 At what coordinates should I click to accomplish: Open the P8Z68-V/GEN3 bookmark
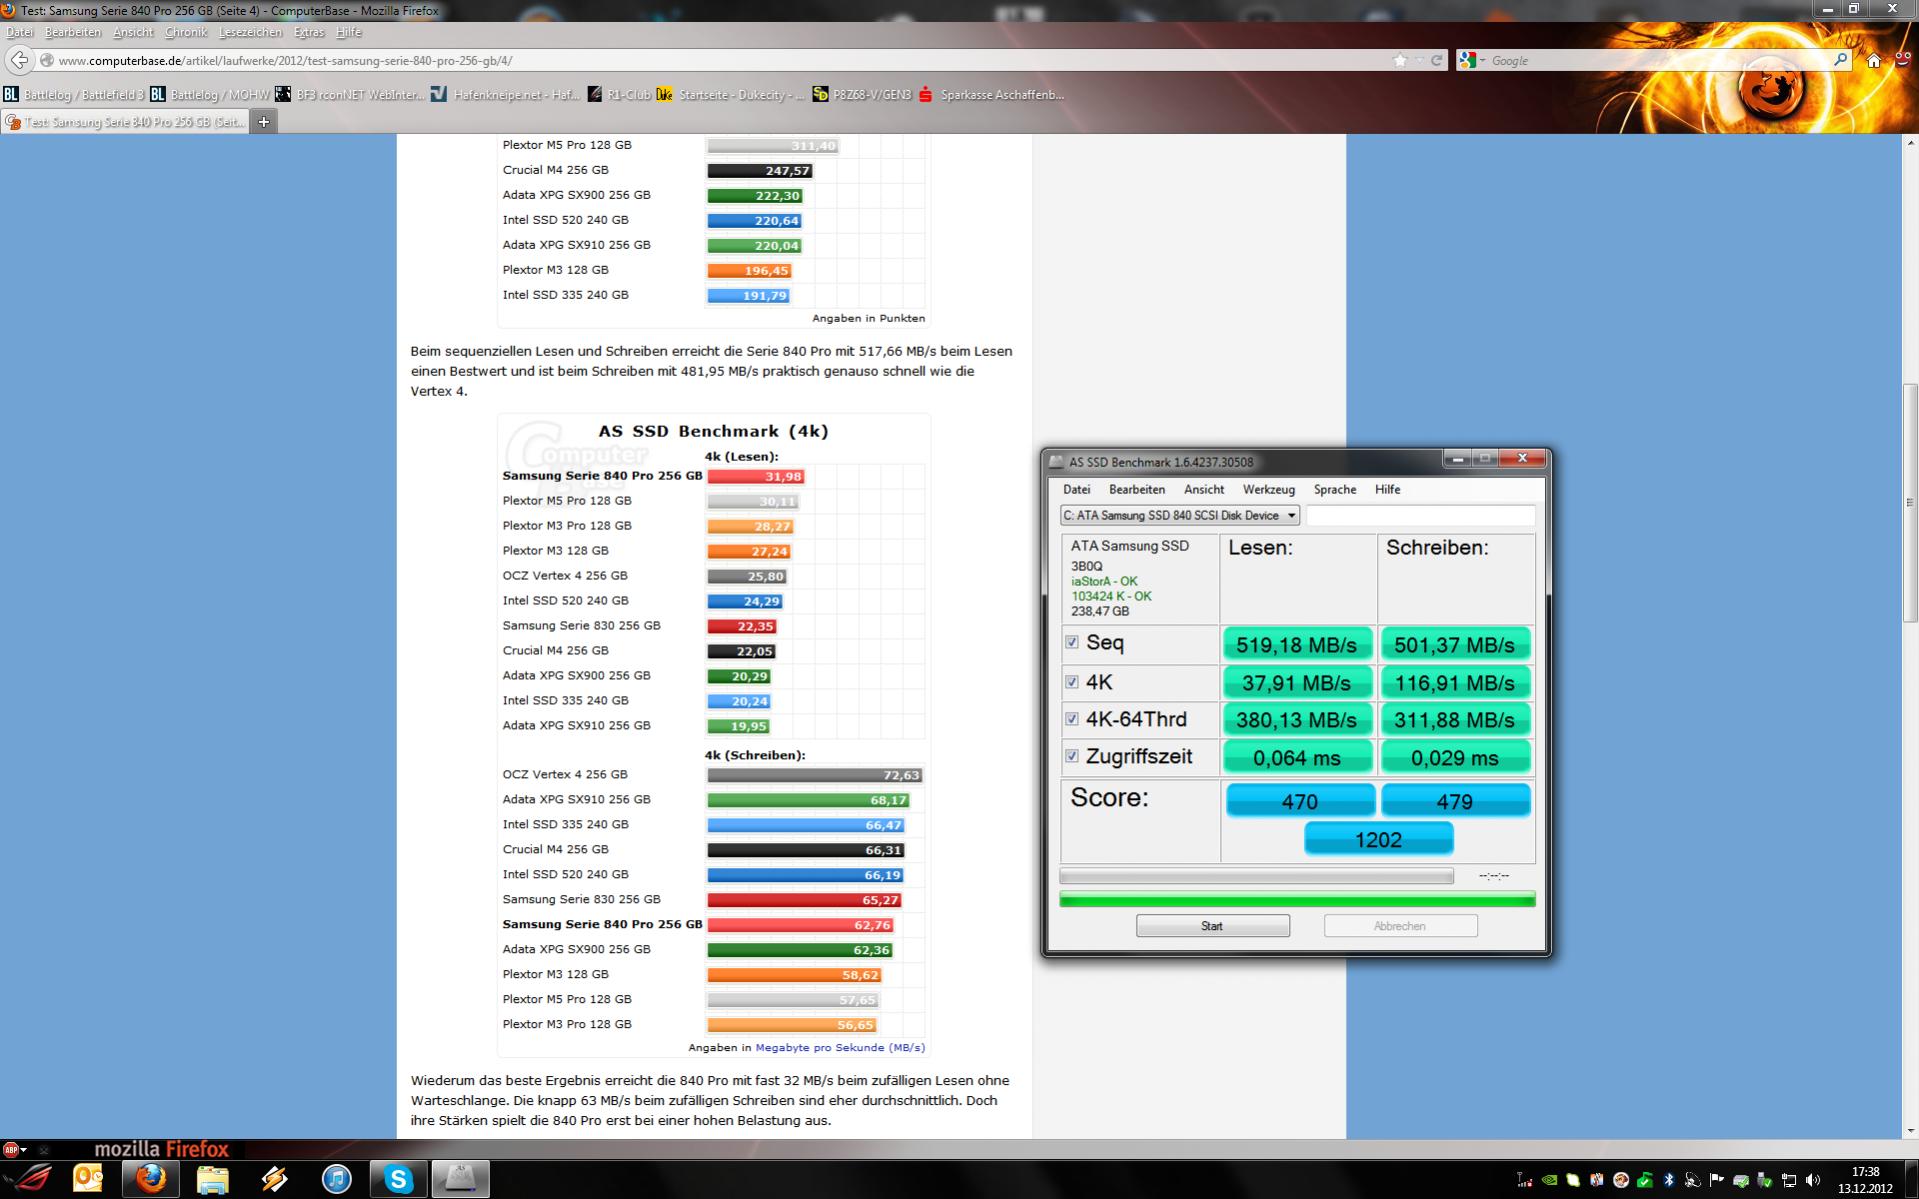coord(862,95)
